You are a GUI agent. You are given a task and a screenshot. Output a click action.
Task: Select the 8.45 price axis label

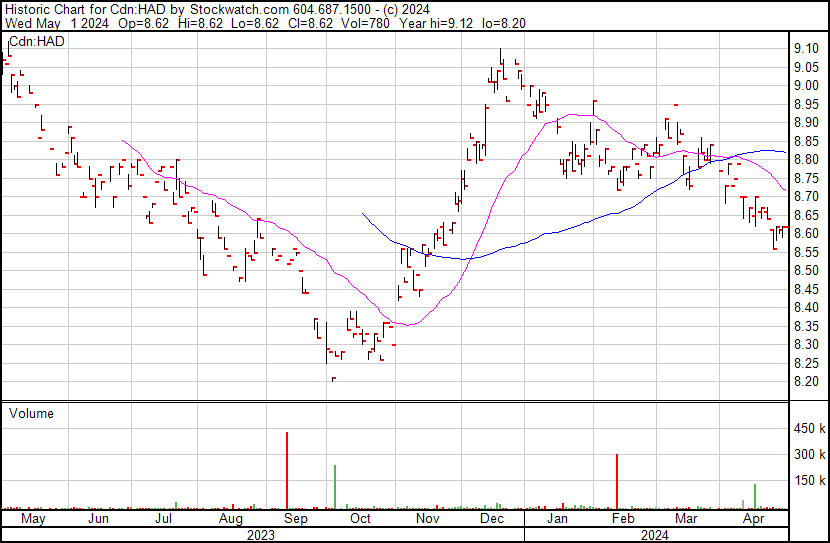tap(806, 289)
